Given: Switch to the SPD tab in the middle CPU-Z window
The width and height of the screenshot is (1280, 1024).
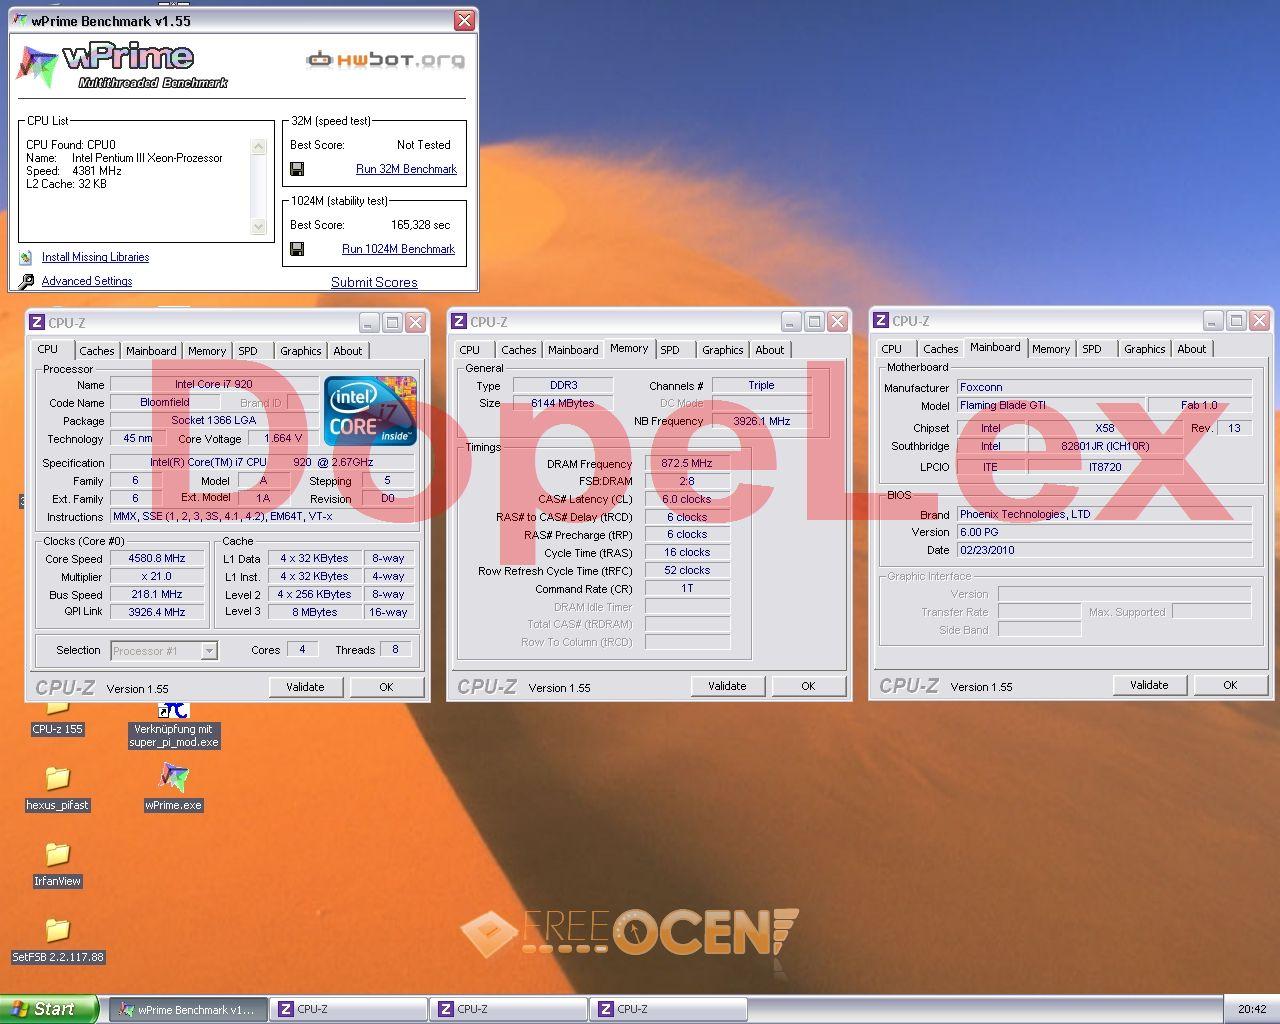Looking at the screenshot, I should click(x=670, y=350).
